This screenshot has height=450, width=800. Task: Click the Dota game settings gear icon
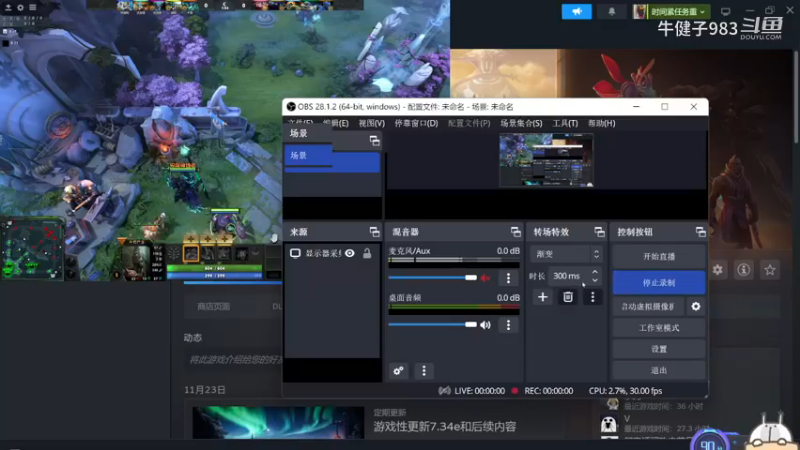(x=20, y=7)
